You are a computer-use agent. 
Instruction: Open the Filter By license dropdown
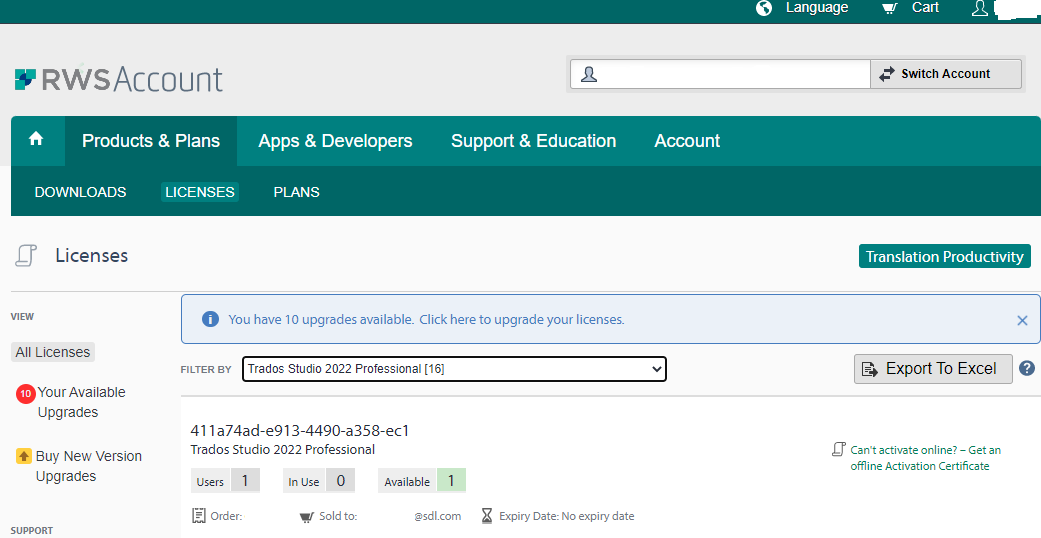point(454,369)
